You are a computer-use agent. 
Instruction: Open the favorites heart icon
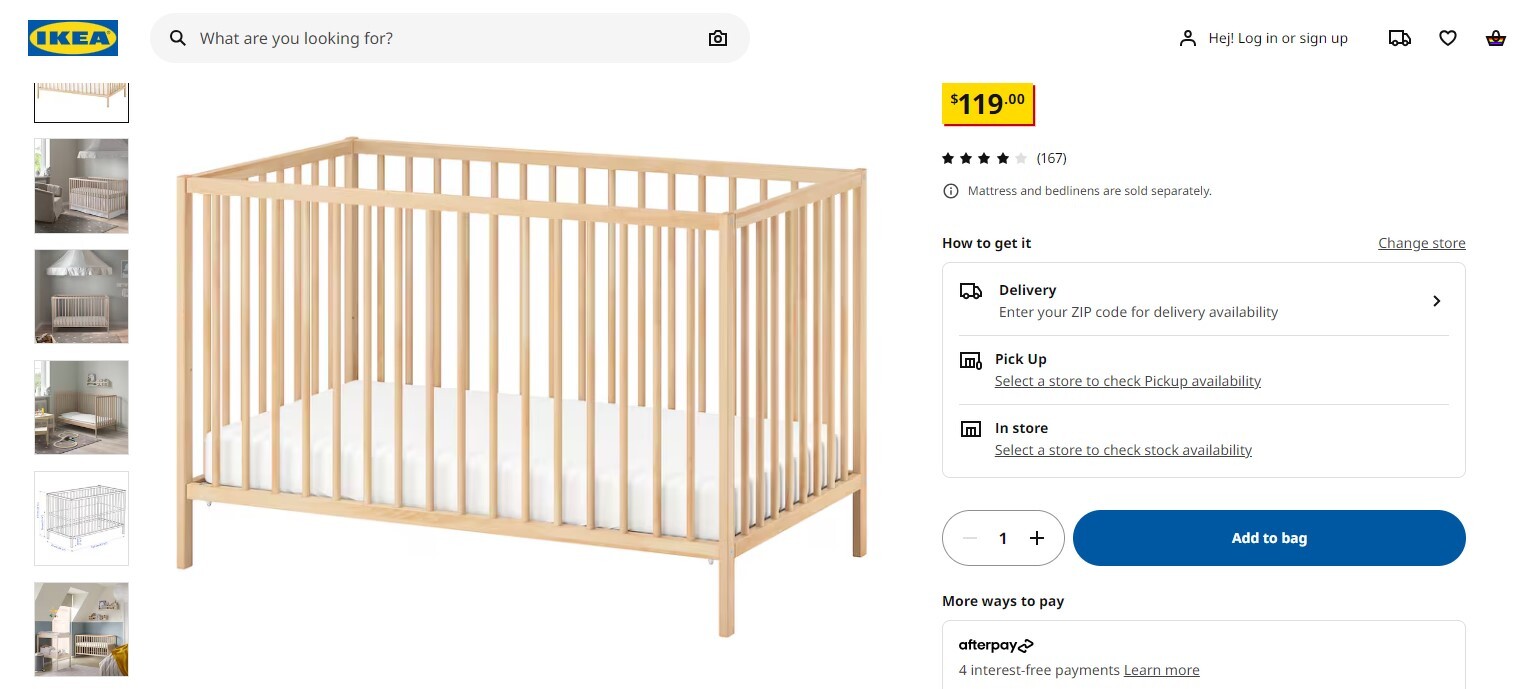(1447, 38)
